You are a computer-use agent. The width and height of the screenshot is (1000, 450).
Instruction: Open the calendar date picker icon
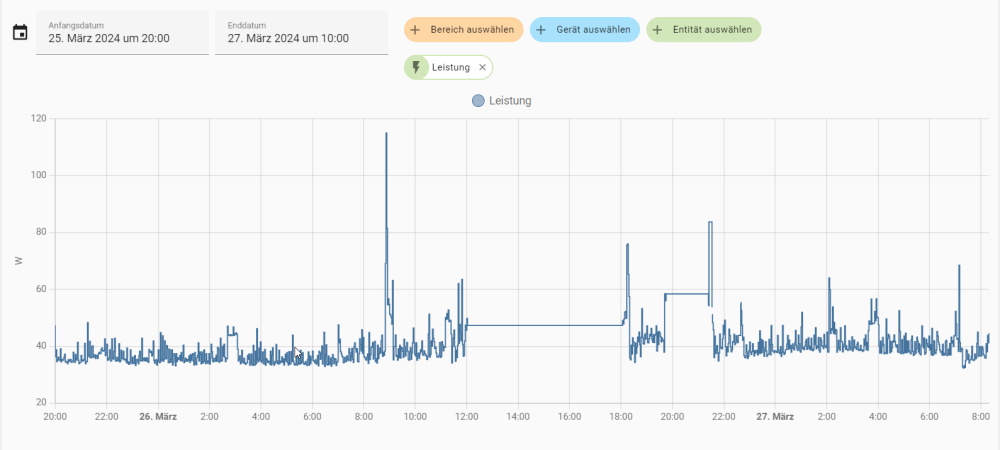pyautogui.click(x=20, y=32)
